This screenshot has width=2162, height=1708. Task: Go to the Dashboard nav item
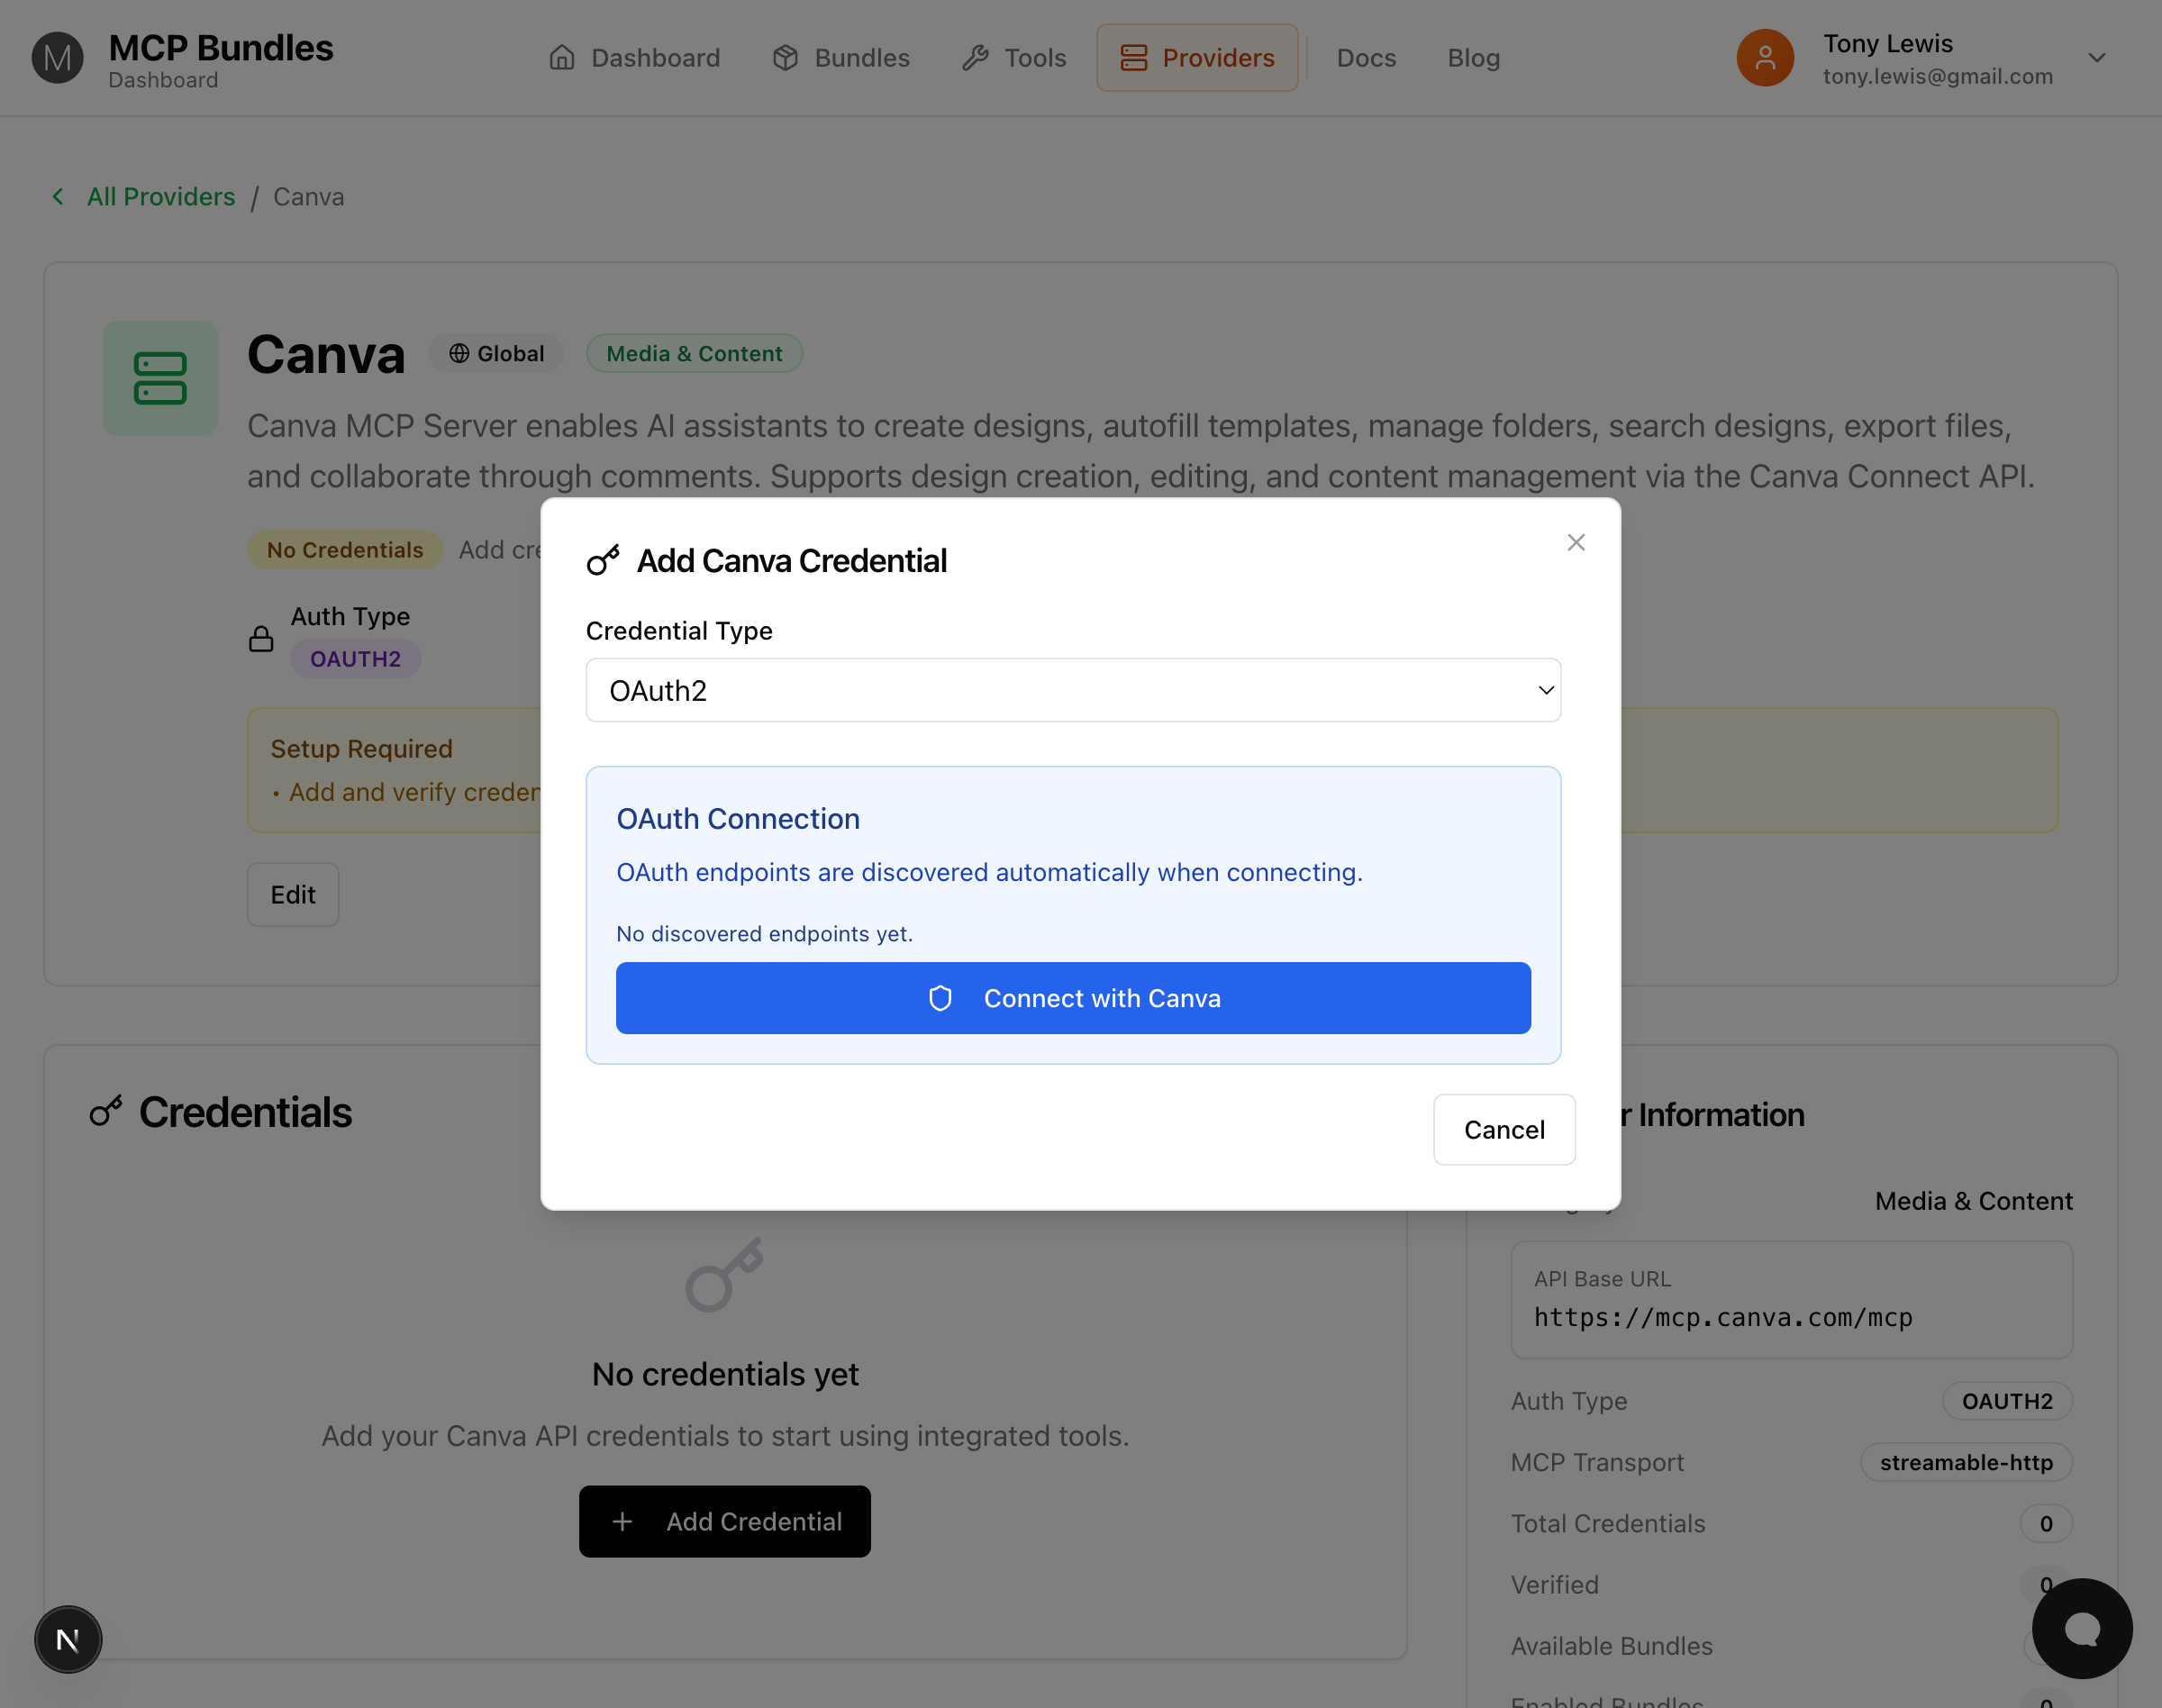click(634, 58)
